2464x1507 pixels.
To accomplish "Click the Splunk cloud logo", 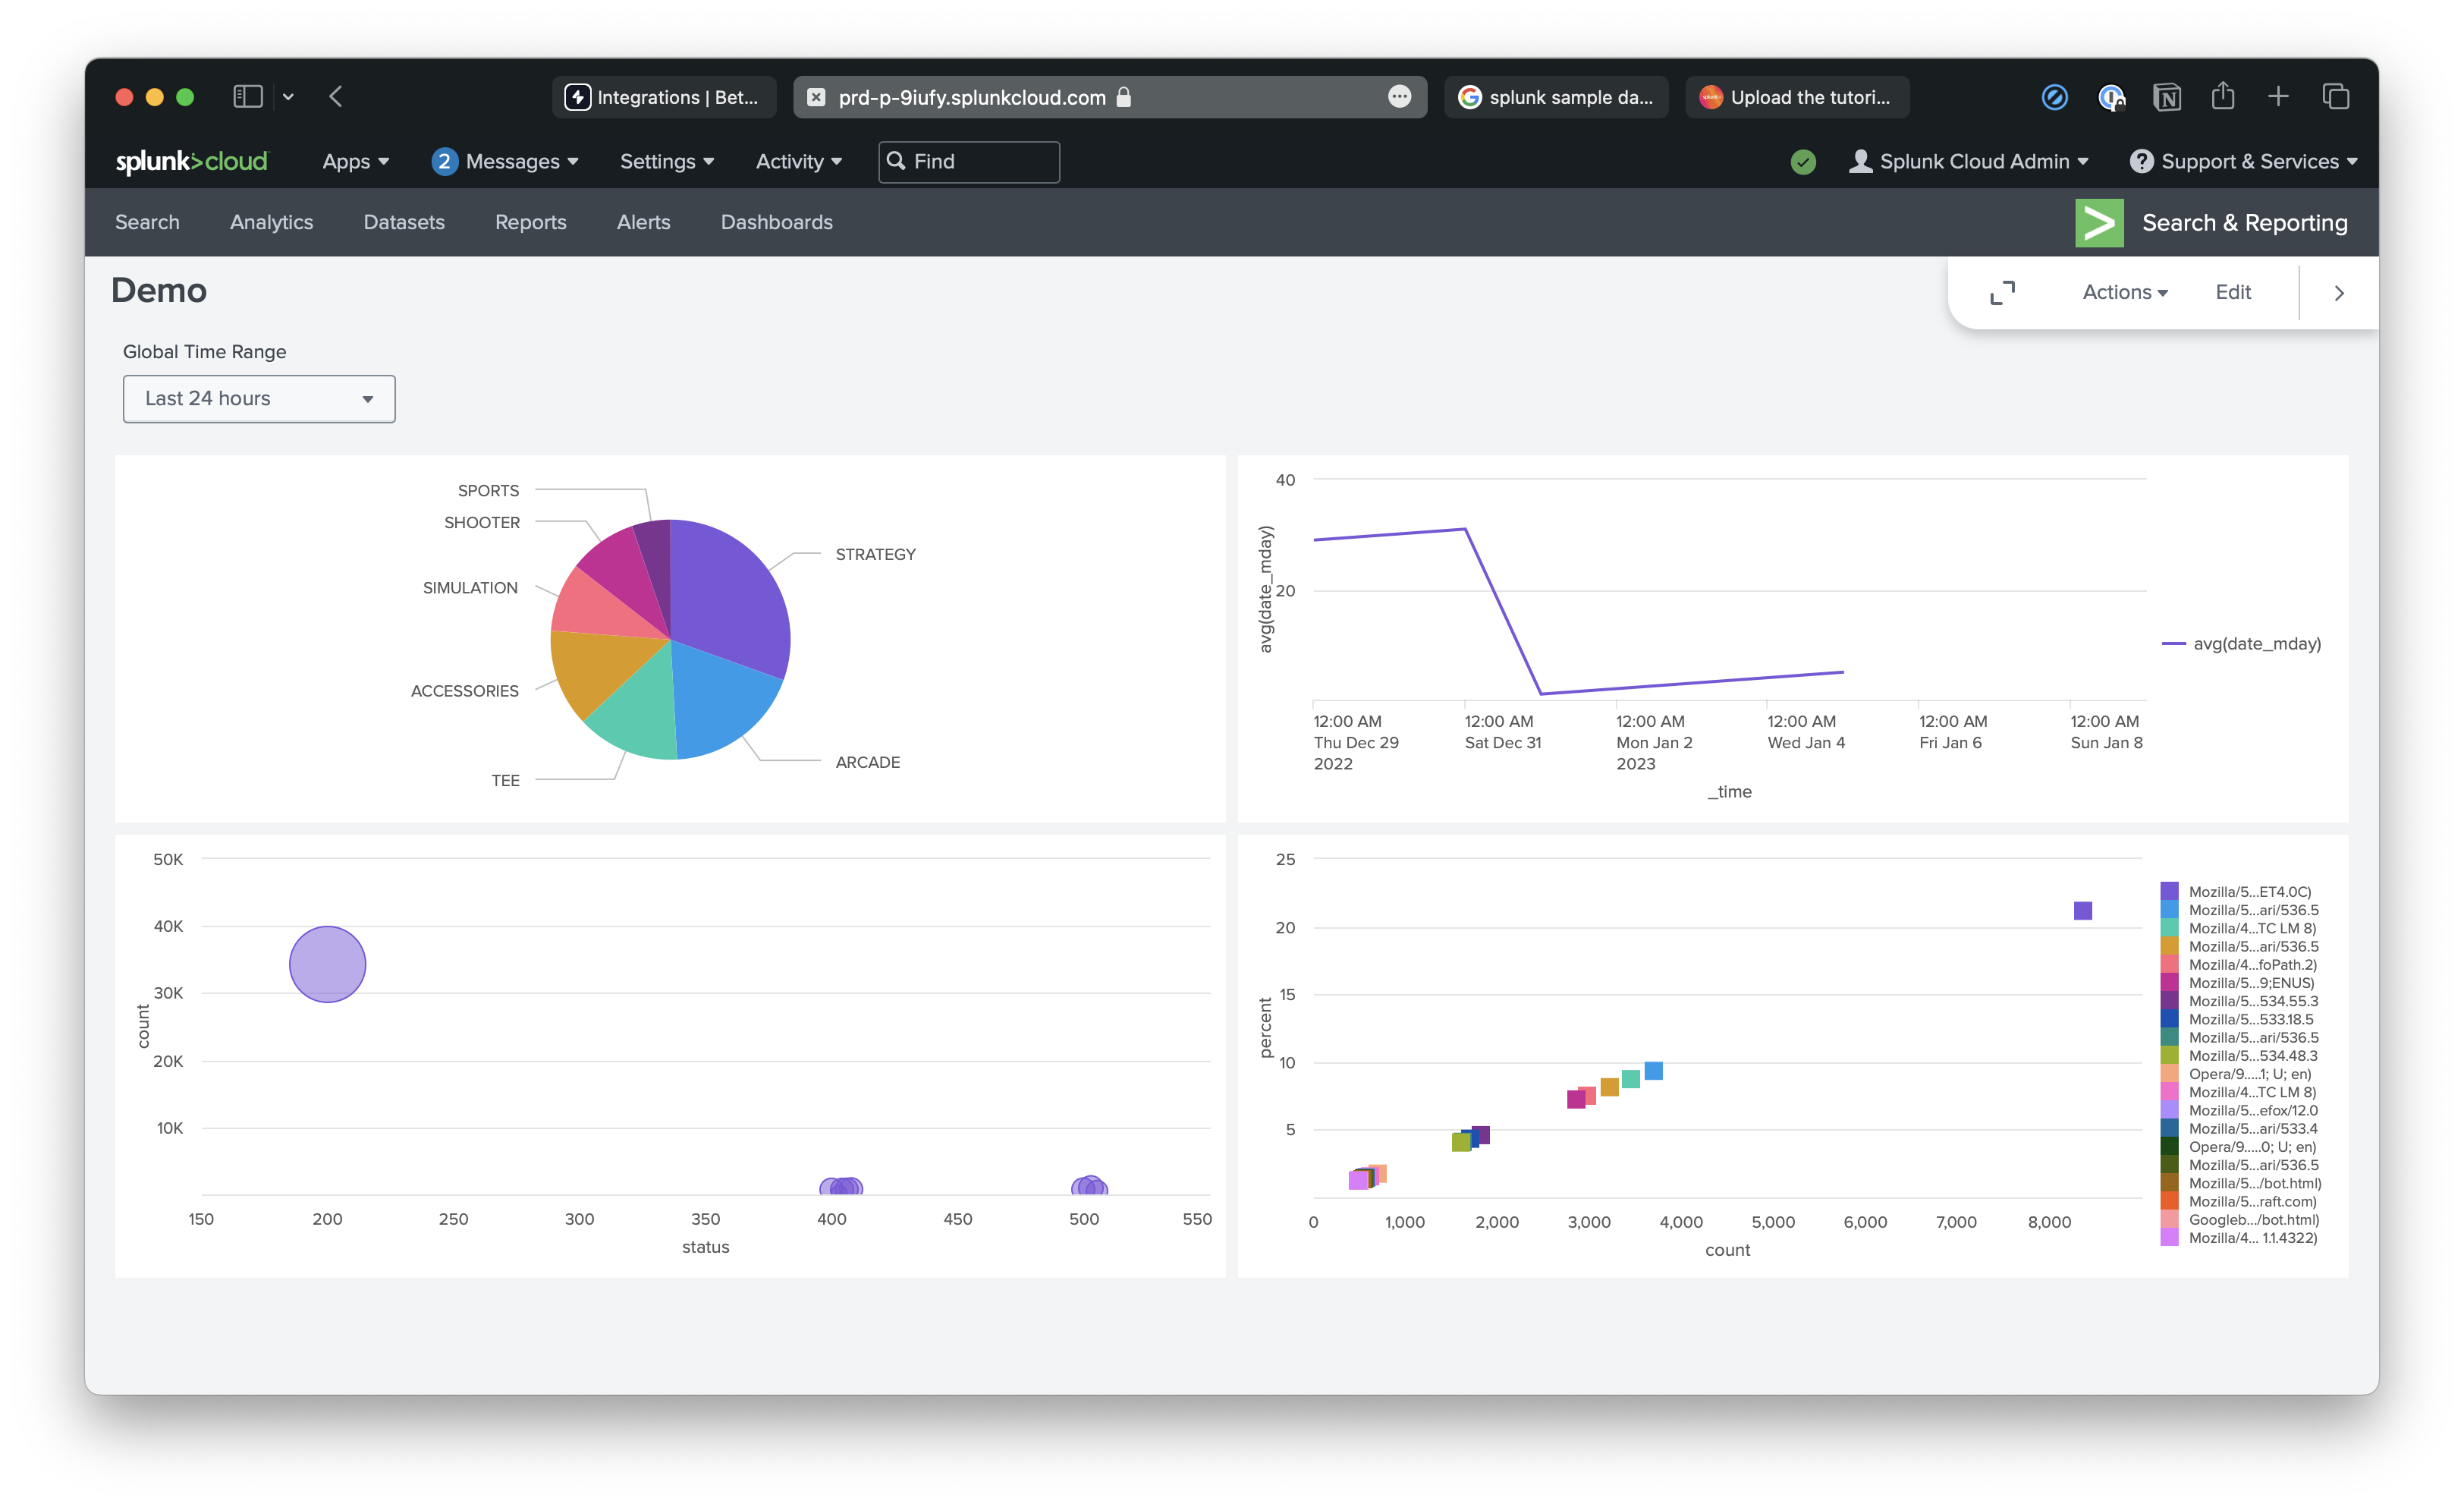I will click(192, 161).
